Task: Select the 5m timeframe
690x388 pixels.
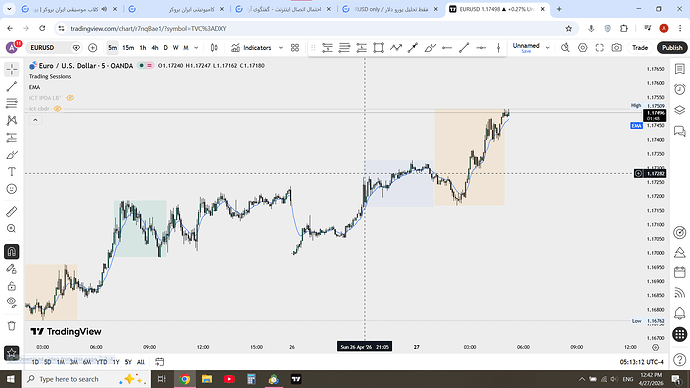Action: (113, 48)
